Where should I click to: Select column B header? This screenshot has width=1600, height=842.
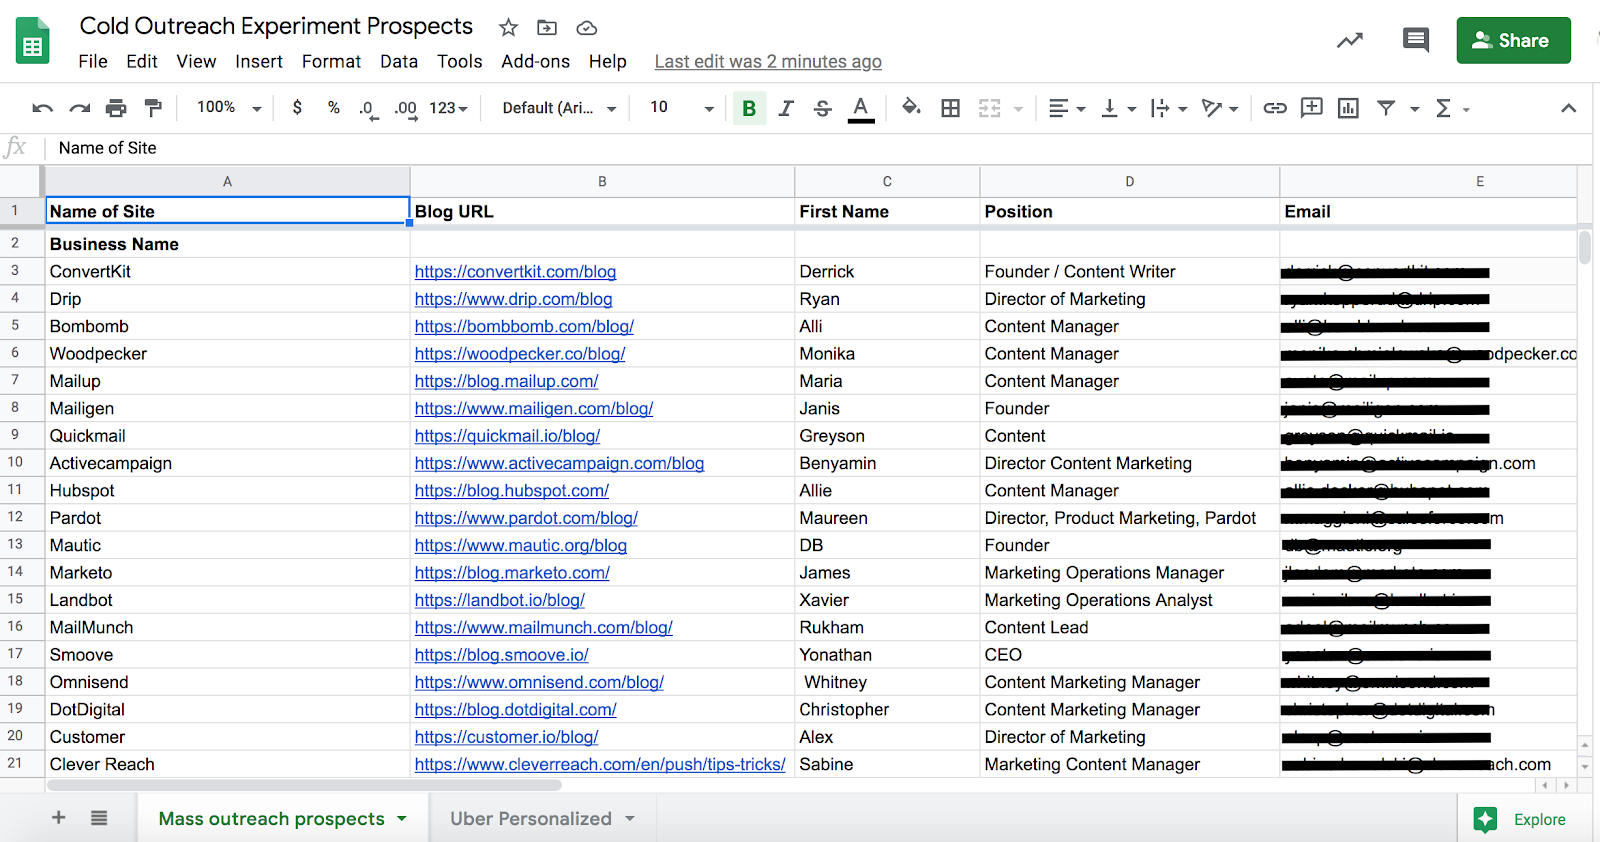pyautogui.click(x=602, y=182)
